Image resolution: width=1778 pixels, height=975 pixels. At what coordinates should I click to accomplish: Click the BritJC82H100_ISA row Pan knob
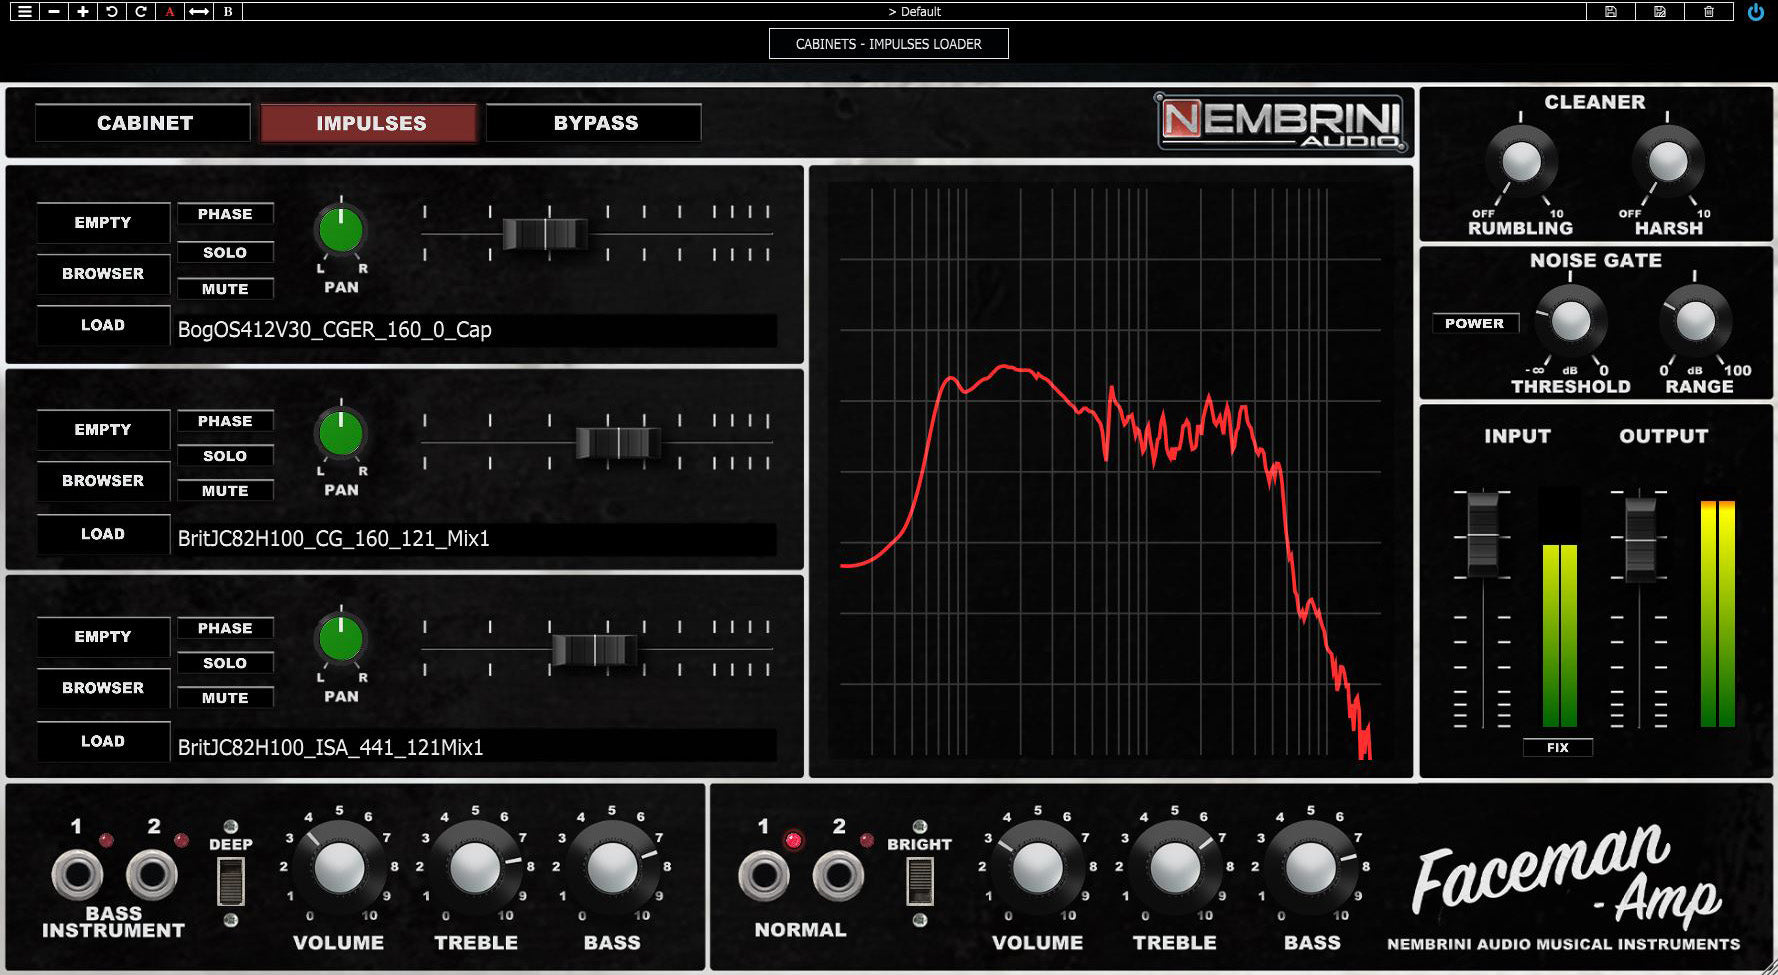pyautogui.click(x=341, y=639)
